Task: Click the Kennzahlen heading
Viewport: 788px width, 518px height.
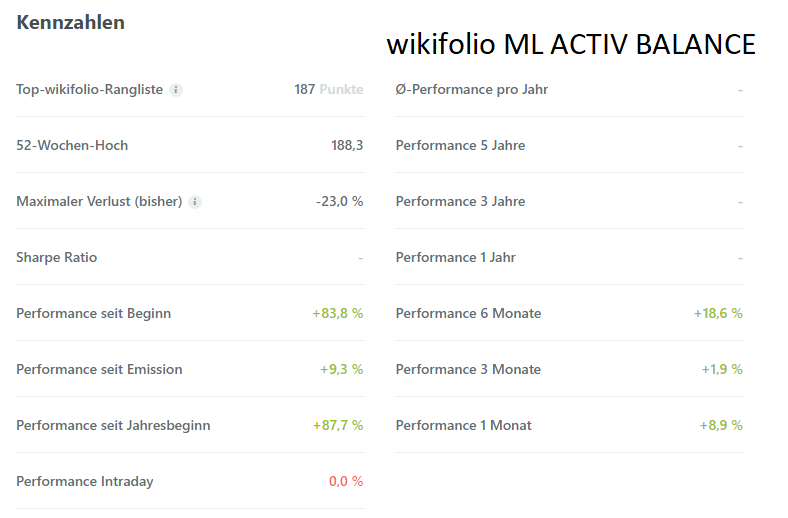Action: [x=70, y=22]
